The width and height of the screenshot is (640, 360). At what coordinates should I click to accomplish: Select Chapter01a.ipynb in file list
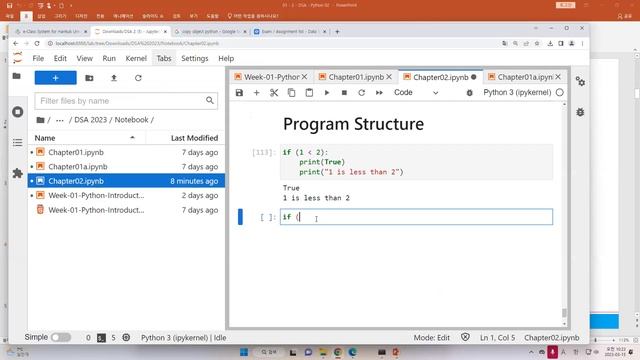point(127,167)
